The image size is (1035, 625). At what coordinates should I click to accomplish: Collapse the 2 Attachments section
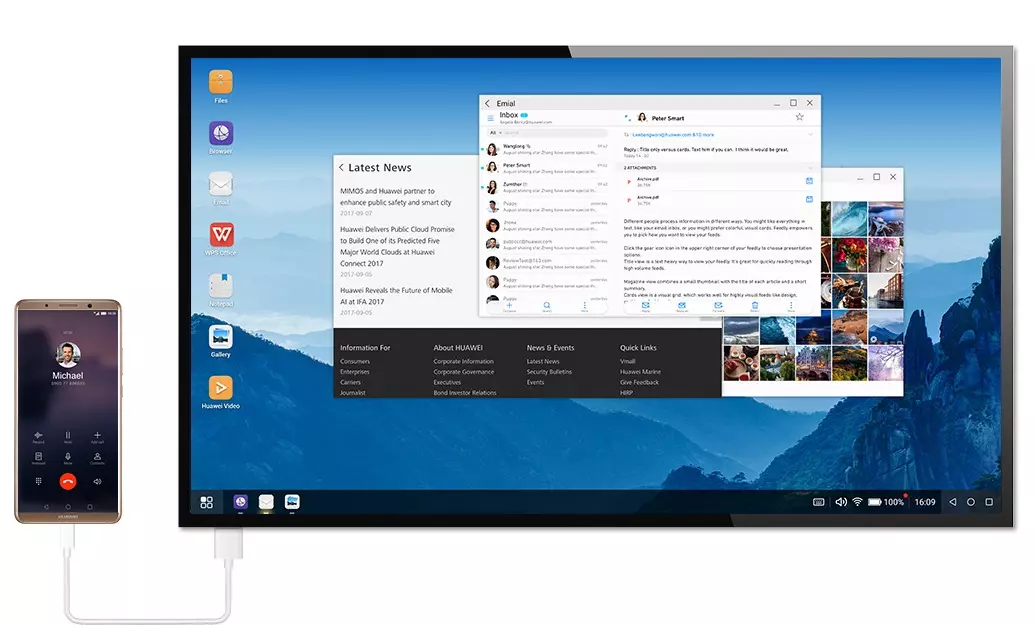(811, 168)
